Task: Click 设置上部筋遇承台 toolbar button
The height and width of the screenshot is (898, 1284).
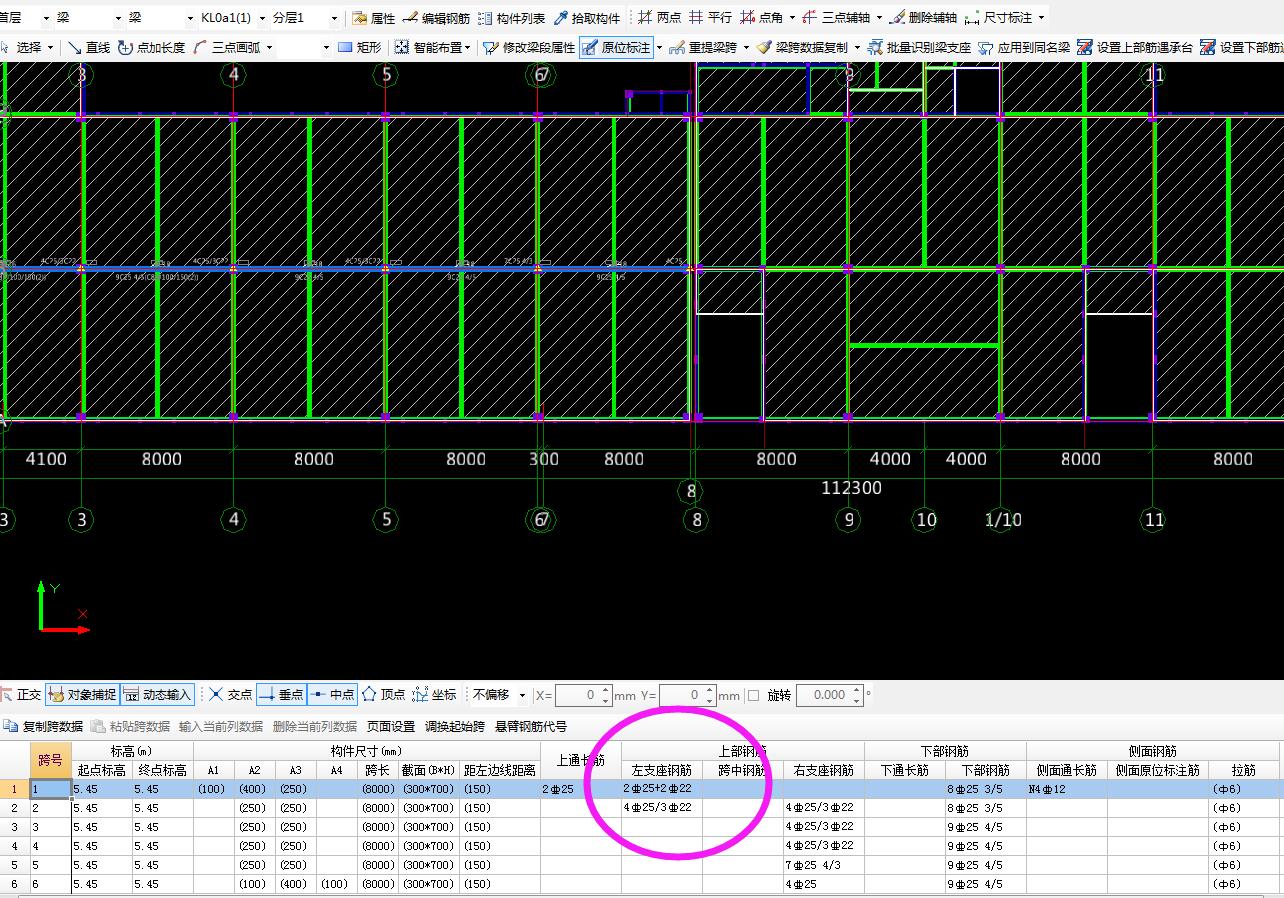Action: 1135,47
